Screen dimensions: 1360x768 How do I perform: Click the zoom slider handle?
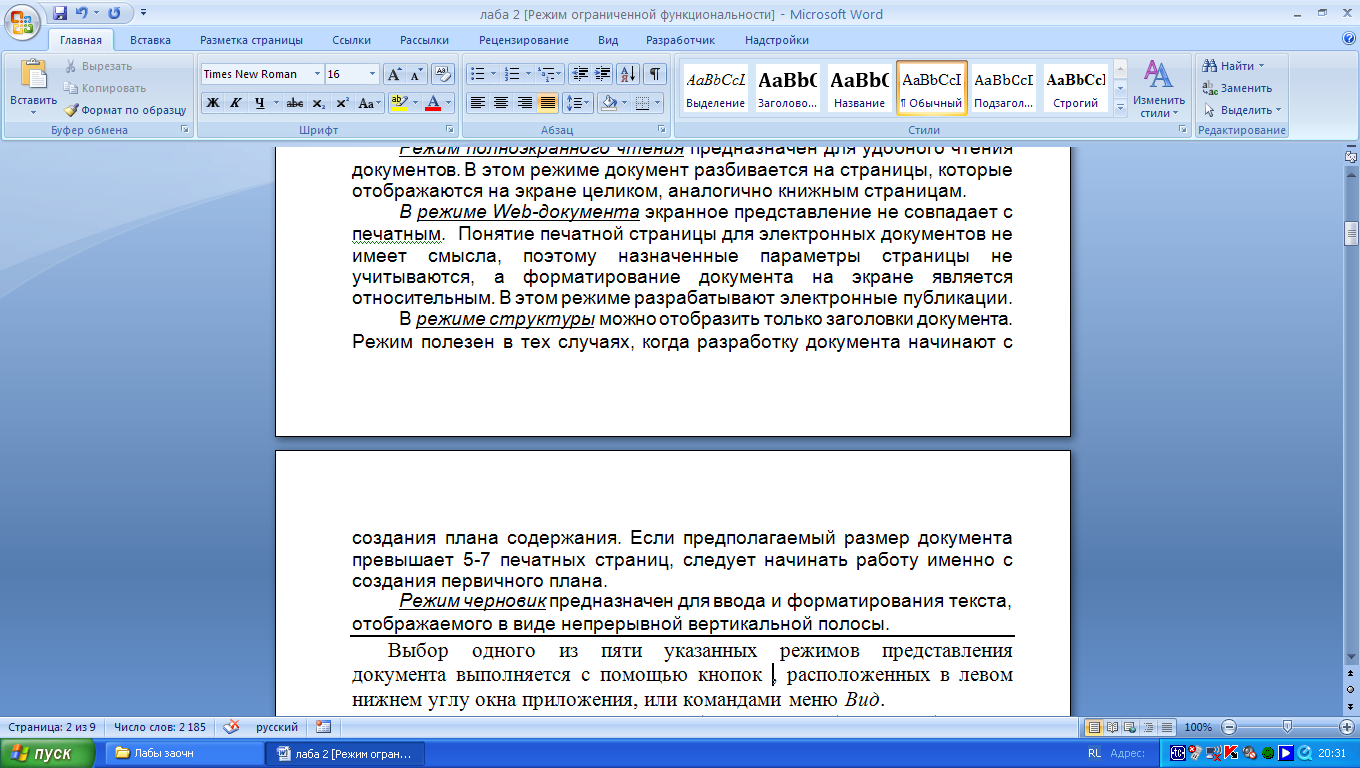pyautogui.click(x=1287, y=727)
